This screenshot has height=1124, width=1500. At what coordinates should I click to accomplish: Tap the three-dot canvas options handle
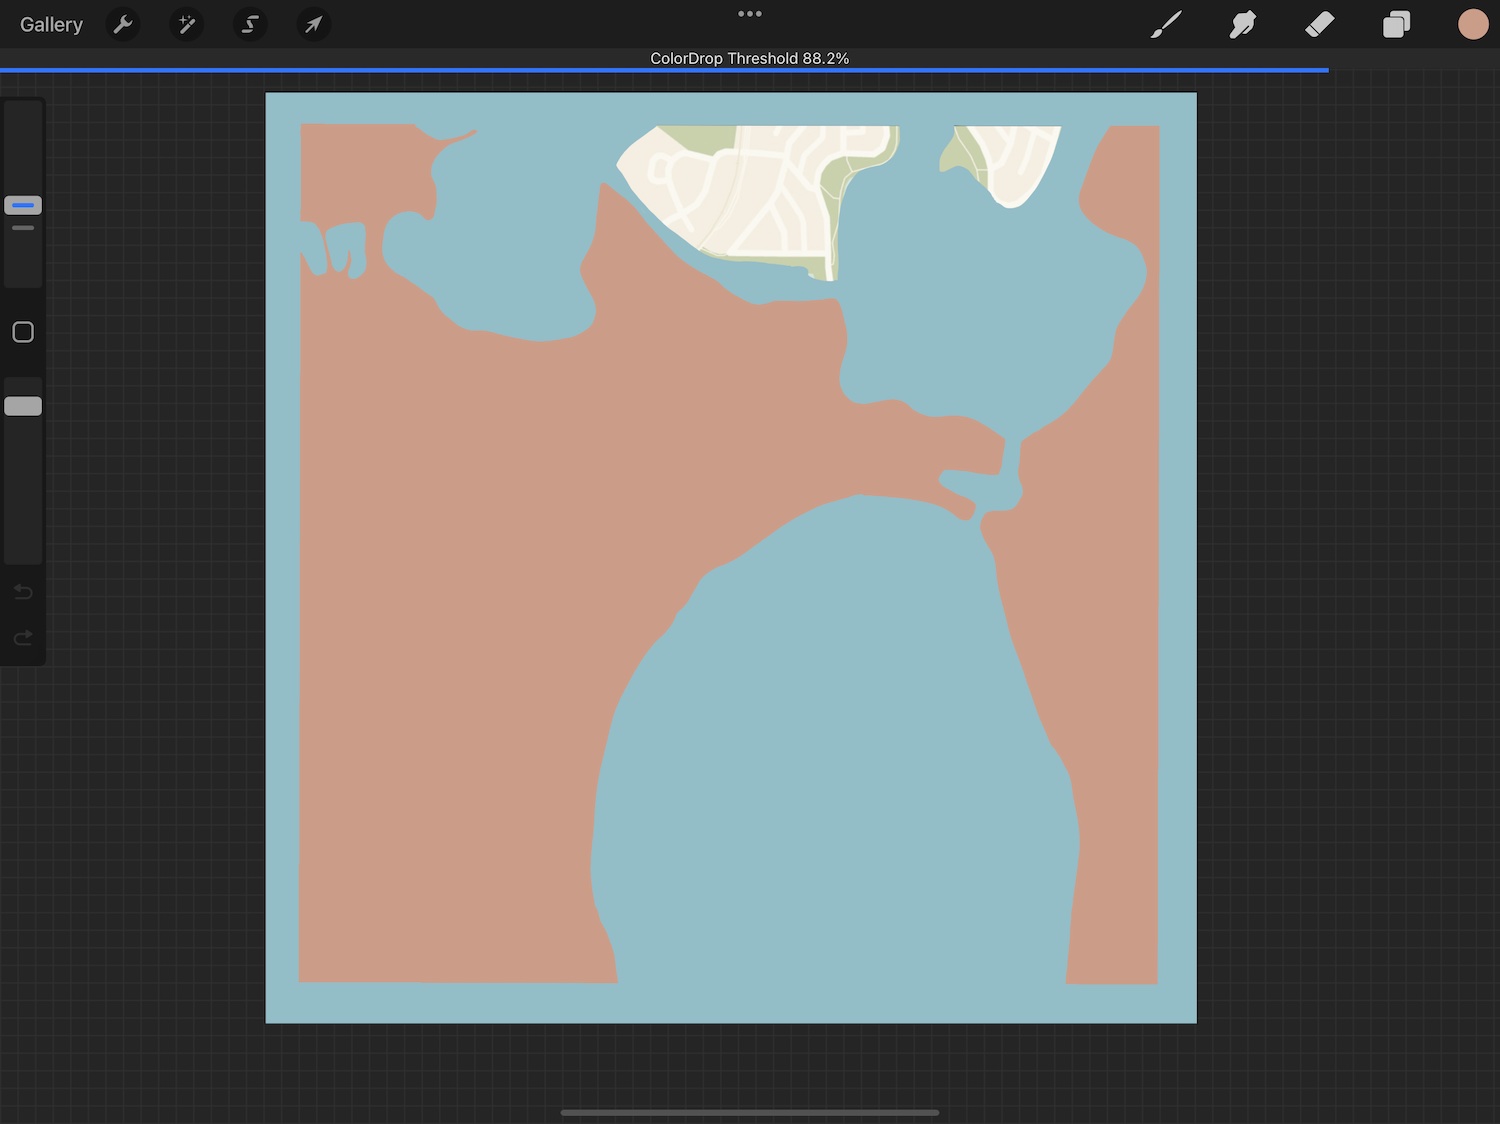click(x=749, y=13)
